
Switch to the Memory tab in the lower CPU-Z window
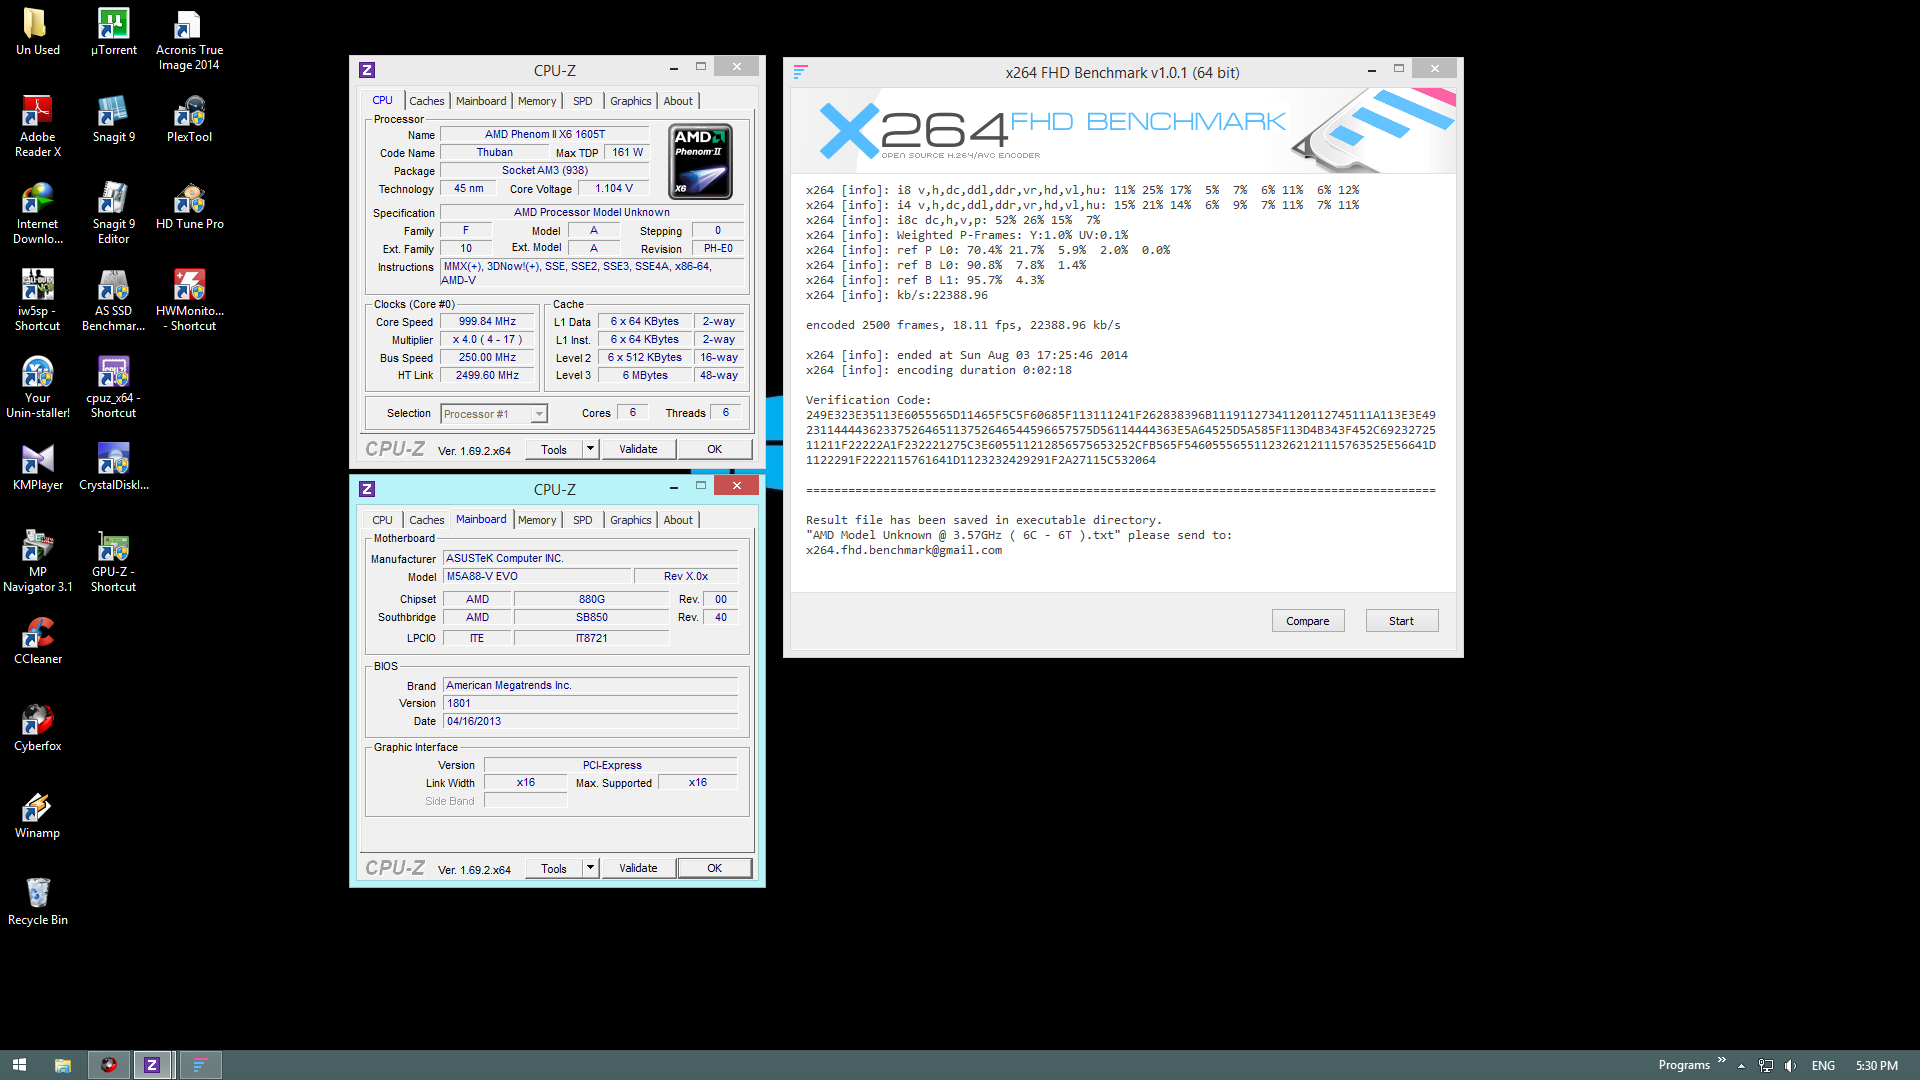coord(537,520)
